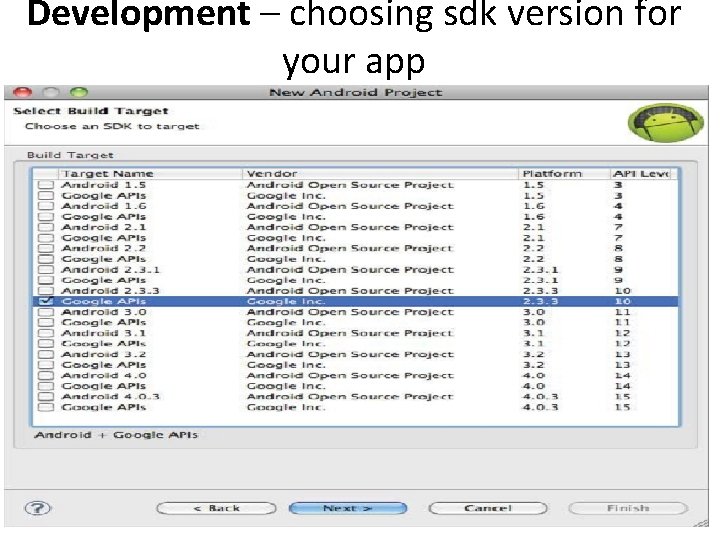Go to previous step with Back button
Screen dimensions: 720x540
pos(217,508)
